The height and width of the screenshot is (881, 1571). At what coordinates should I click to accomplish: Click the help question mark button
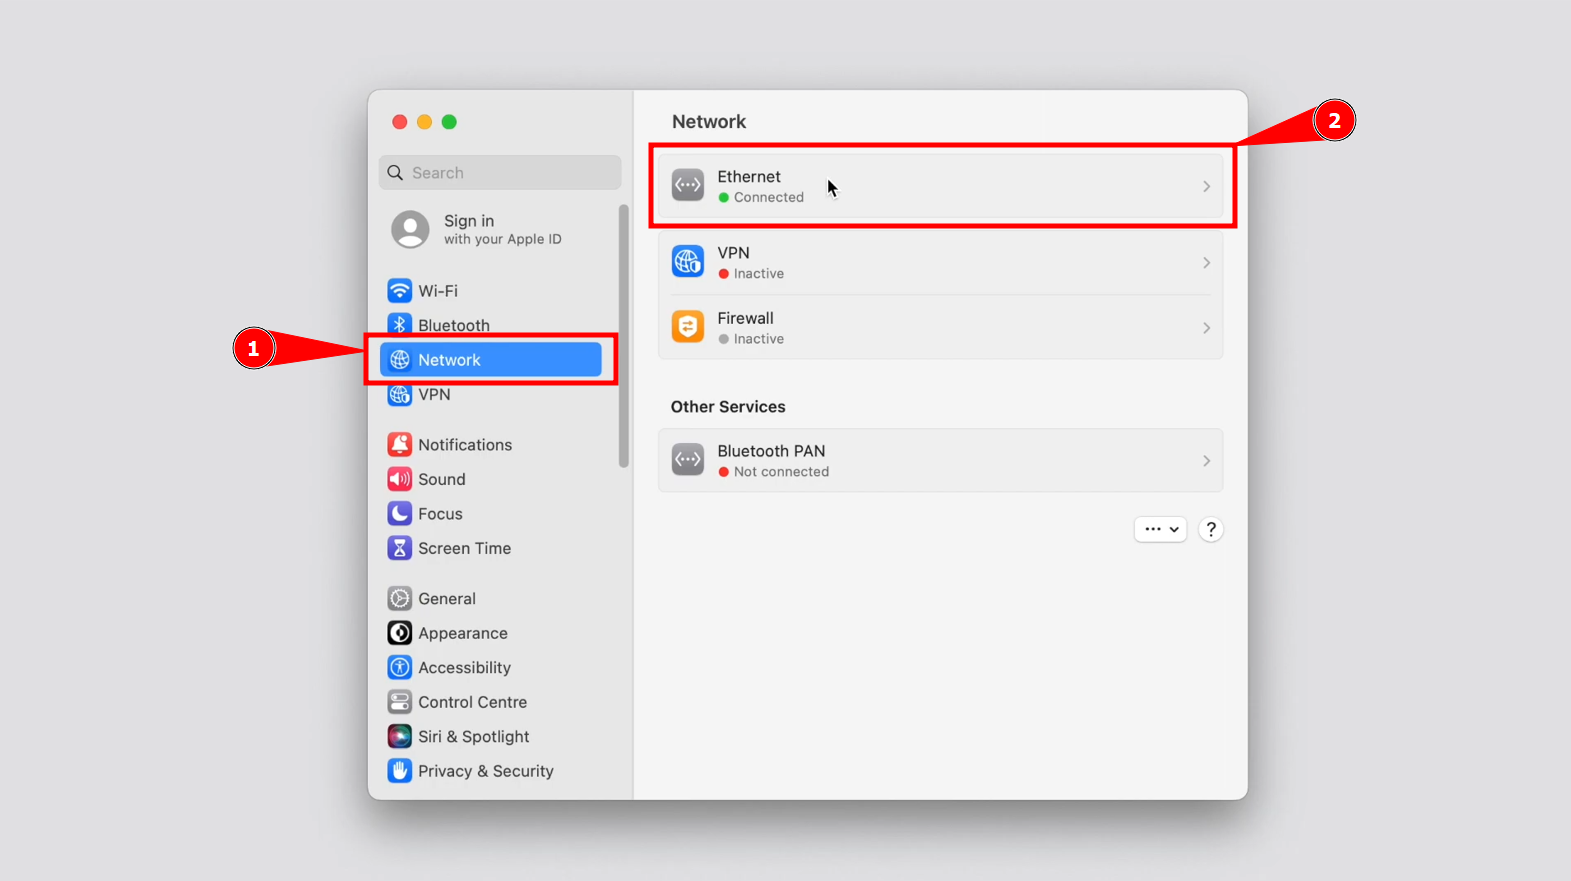pos(1211,529)
